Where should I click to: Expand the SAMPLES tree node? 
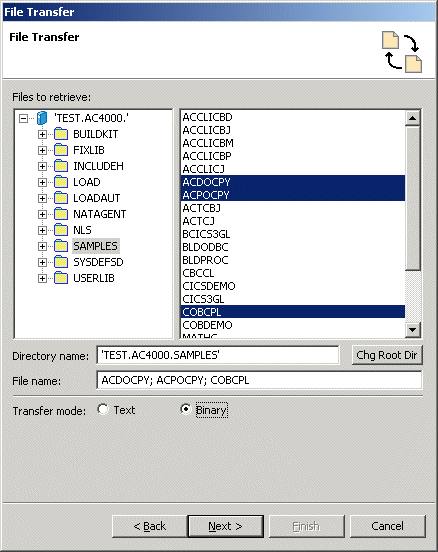(42, 246)
